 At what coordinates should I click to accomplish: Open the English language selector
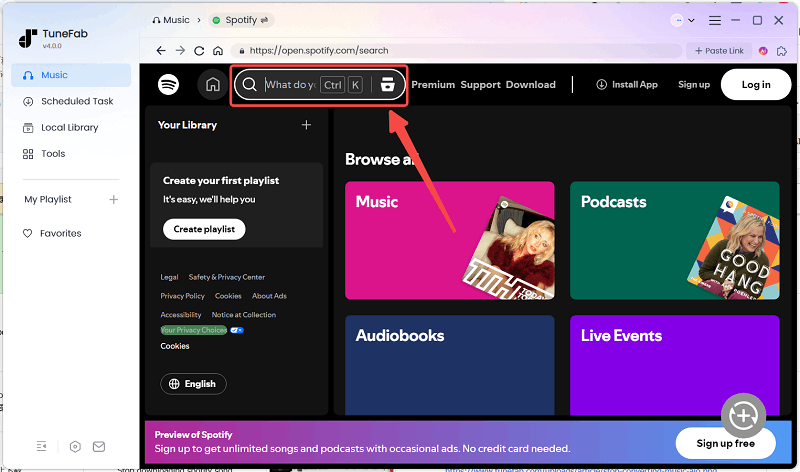click(x=193, y=384)
